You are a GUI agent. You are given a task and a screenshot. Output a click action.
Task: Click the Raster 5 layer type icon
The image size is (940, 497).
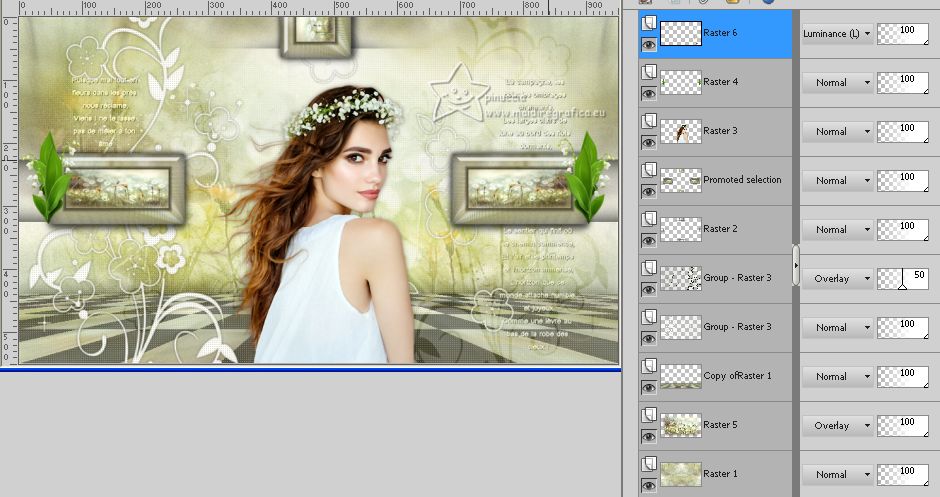(x=648, y=416)
